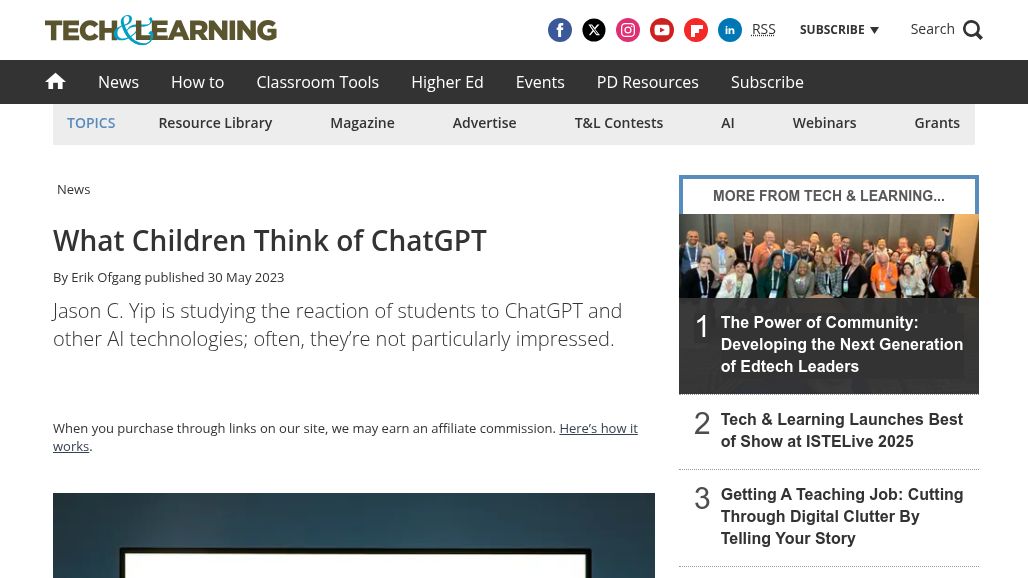Go to the Magazine topic
This screenshot has width=1028, height=578.
click(x=363, y=123)
